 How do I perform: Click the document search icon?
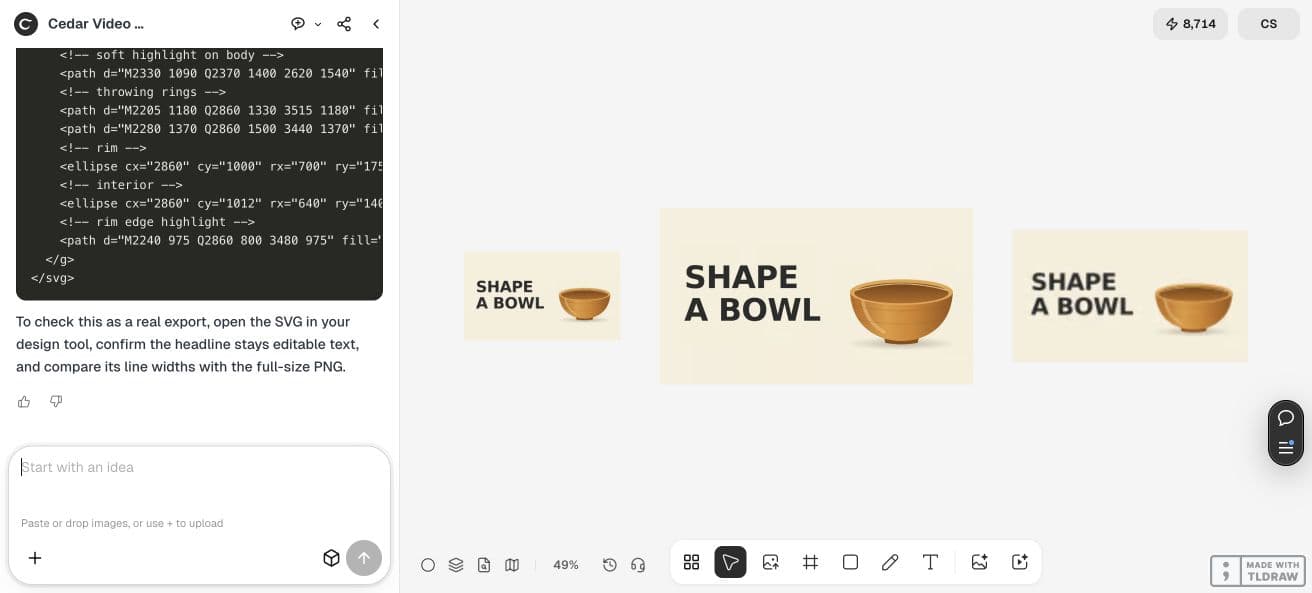(484, 565)
